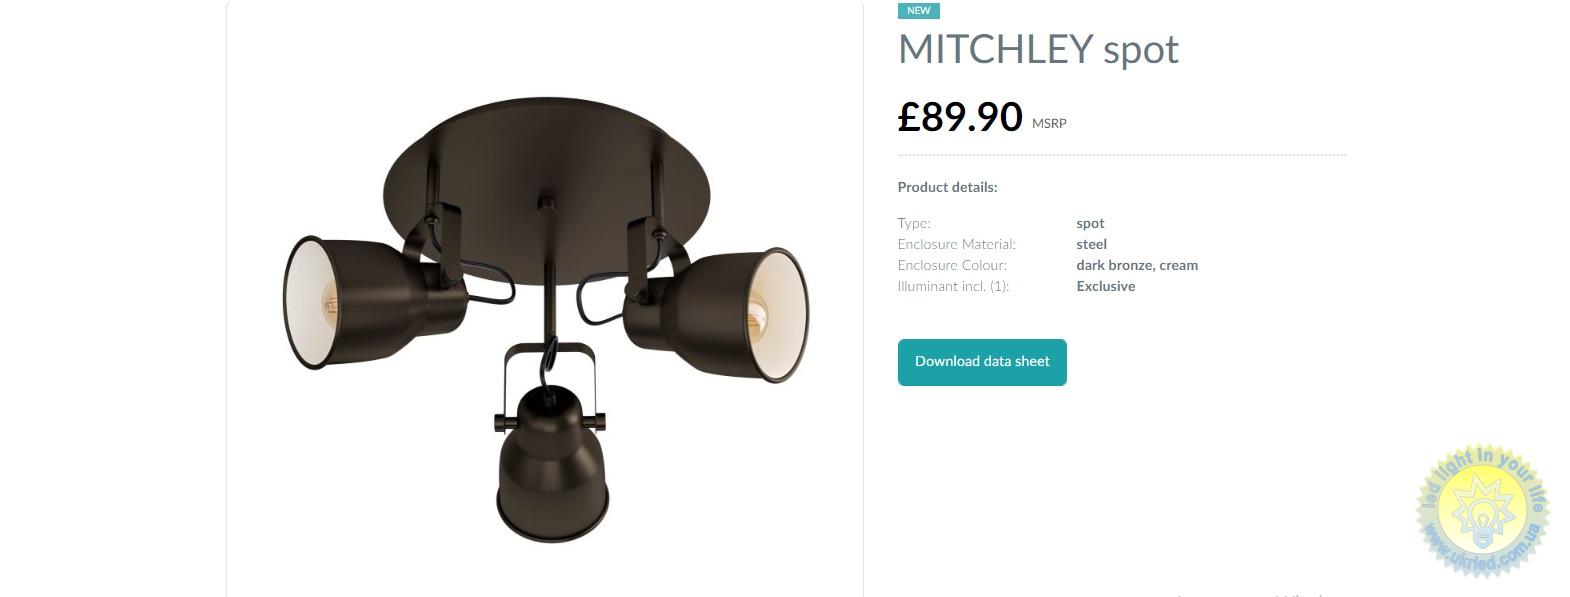Click the NEW badge above the title
This screenshot has height=597, width=1570.
(x=919, y=11)
